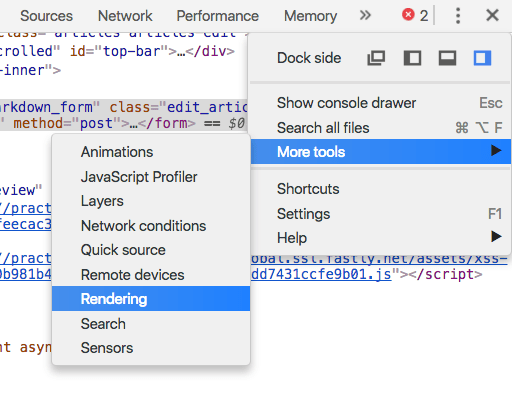Undock DevTools into separate window icon
Viewport: 512px width, 401px height.
[376, 58]
